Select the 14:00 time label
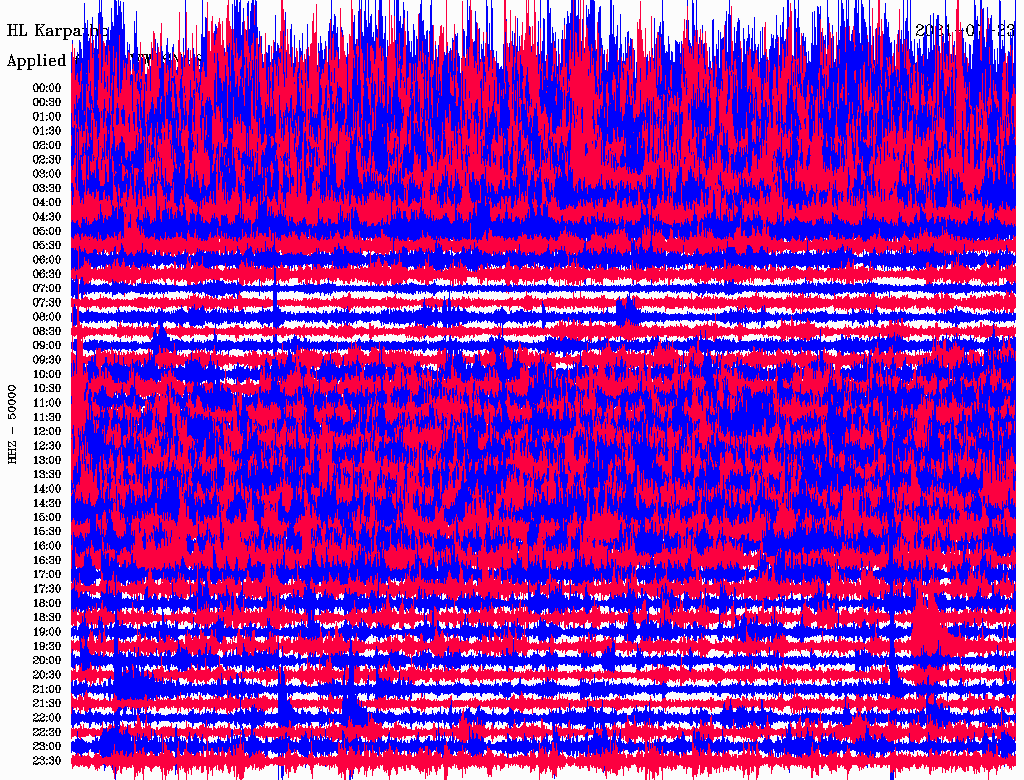This screenshot has width=1024, height=780. [47, 489]
